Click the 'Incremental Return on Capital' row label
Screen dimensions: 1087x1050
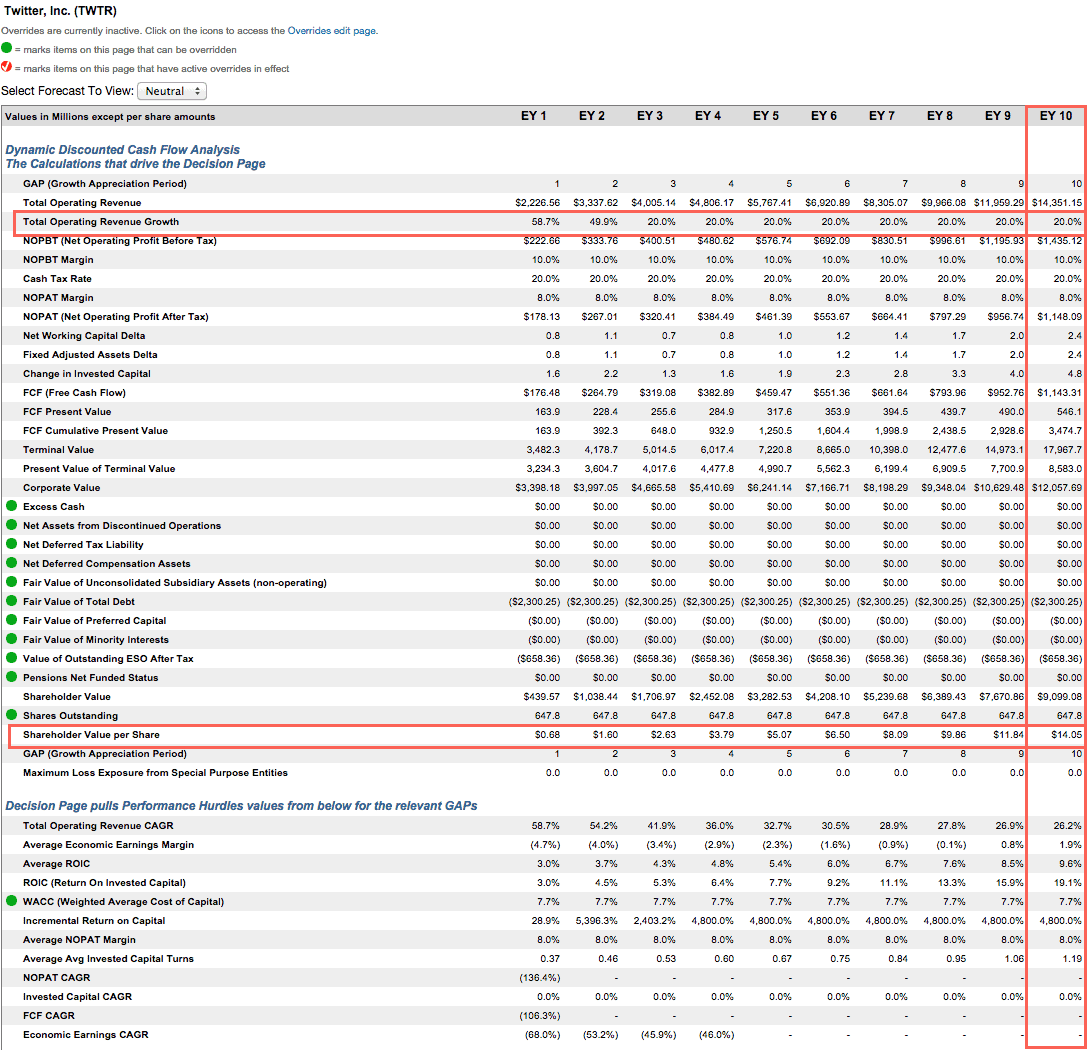point(94,920)
